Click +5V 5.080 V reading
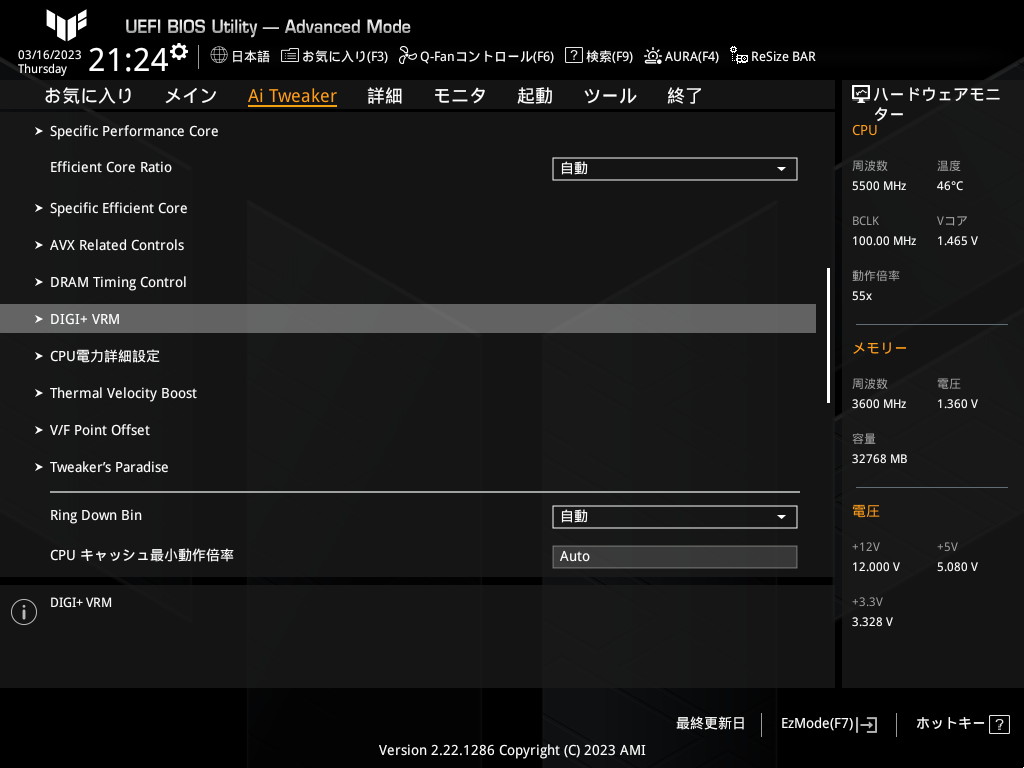The image size is (1024, 768). [957, 567]
